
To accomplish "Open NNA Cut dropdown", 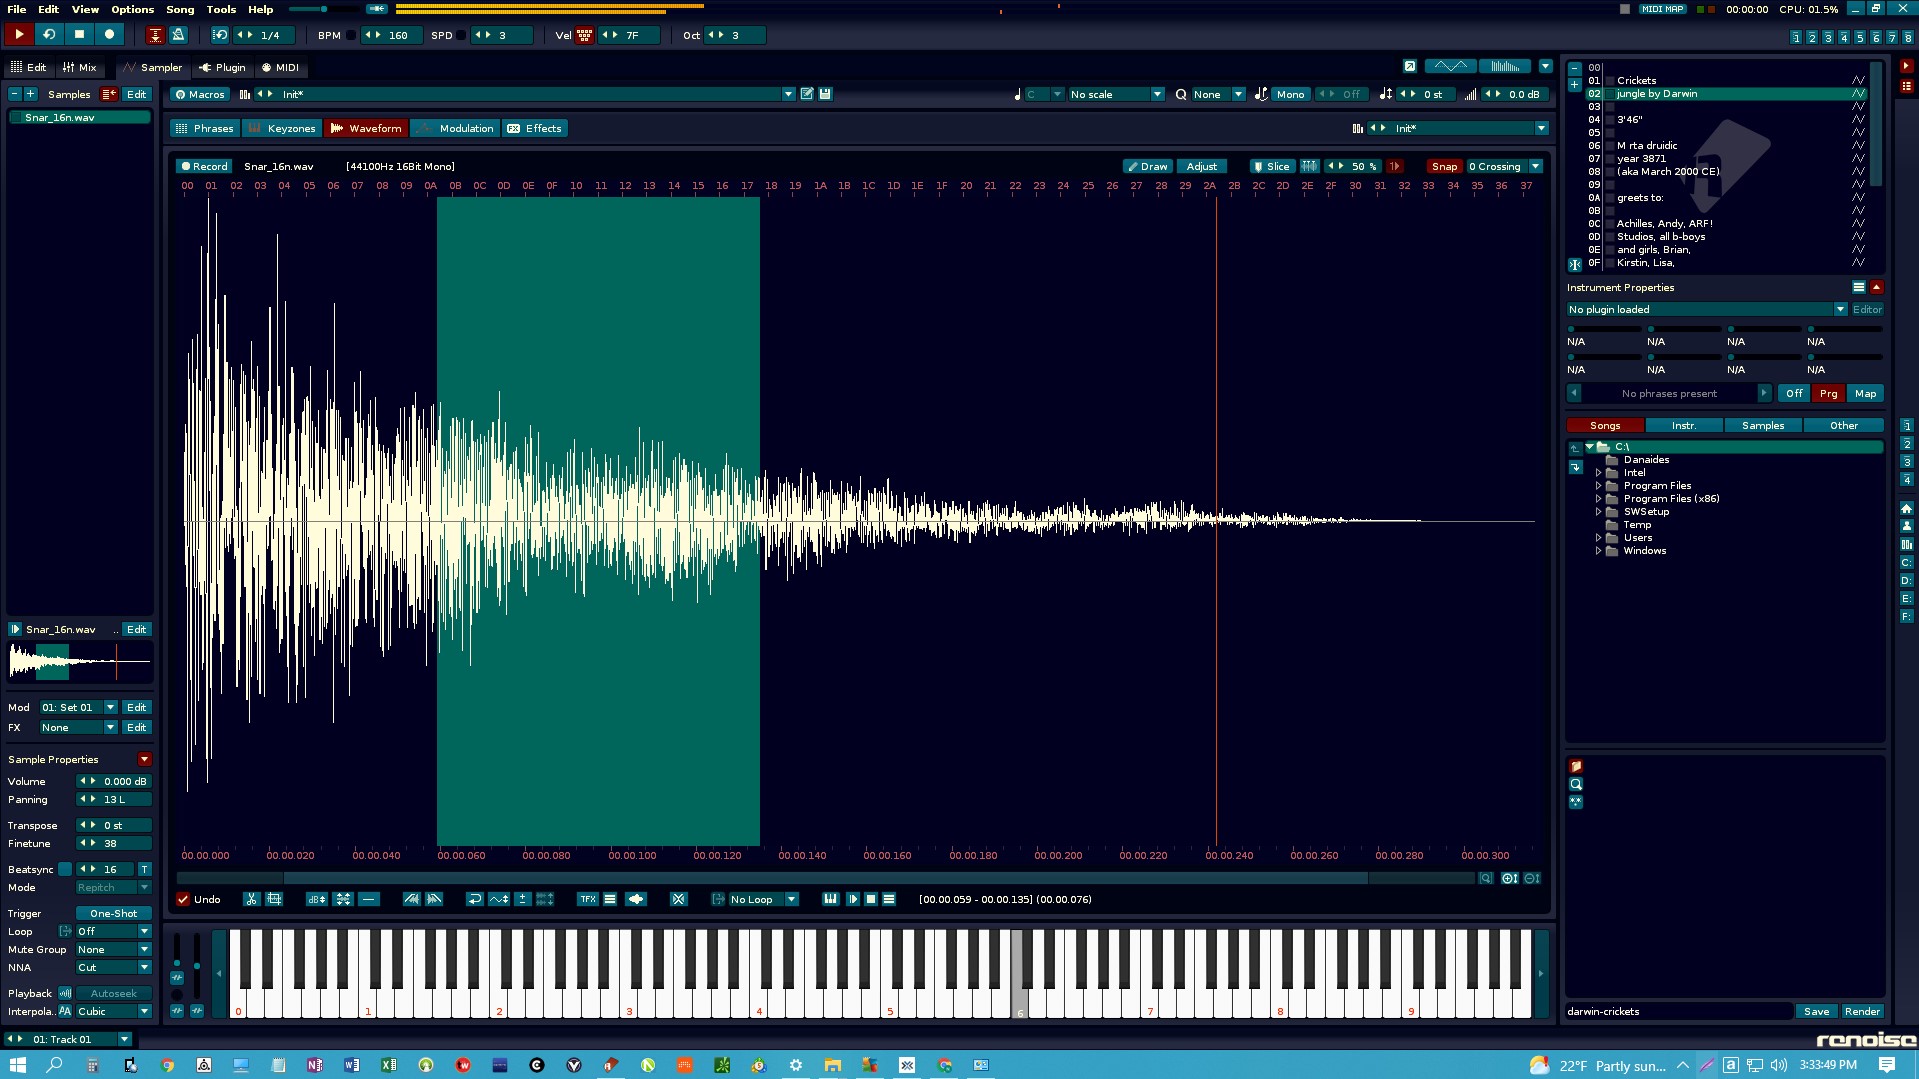I will pyautogui.click(x=113, y=967).
